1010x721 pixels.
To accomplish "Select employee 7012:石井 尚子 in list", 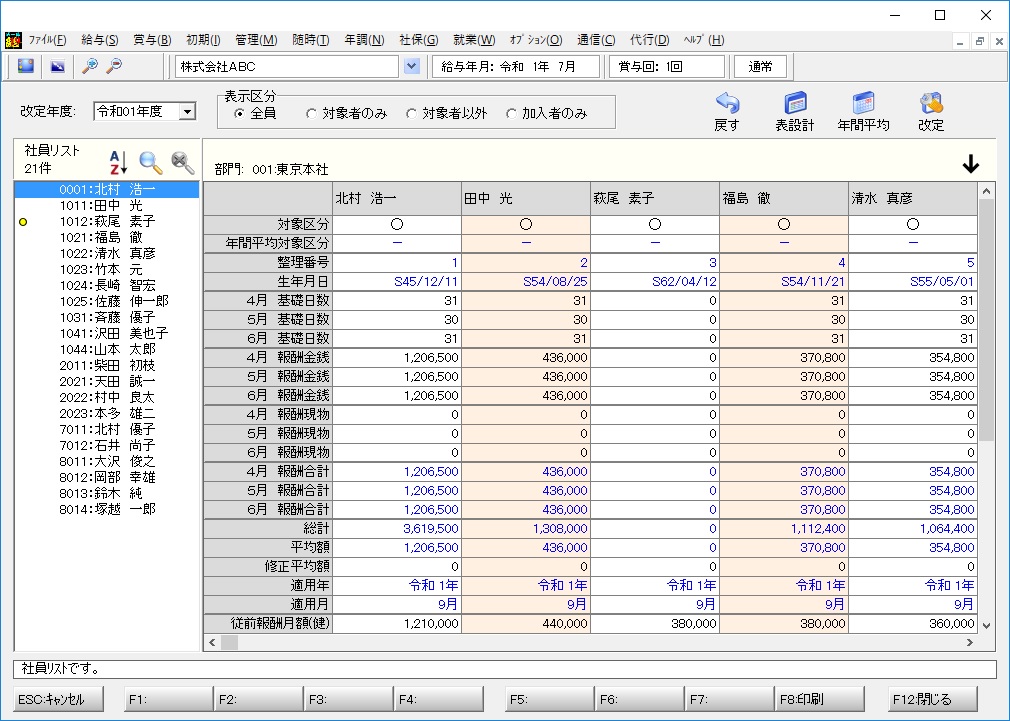I will click(x=107, y=445).
